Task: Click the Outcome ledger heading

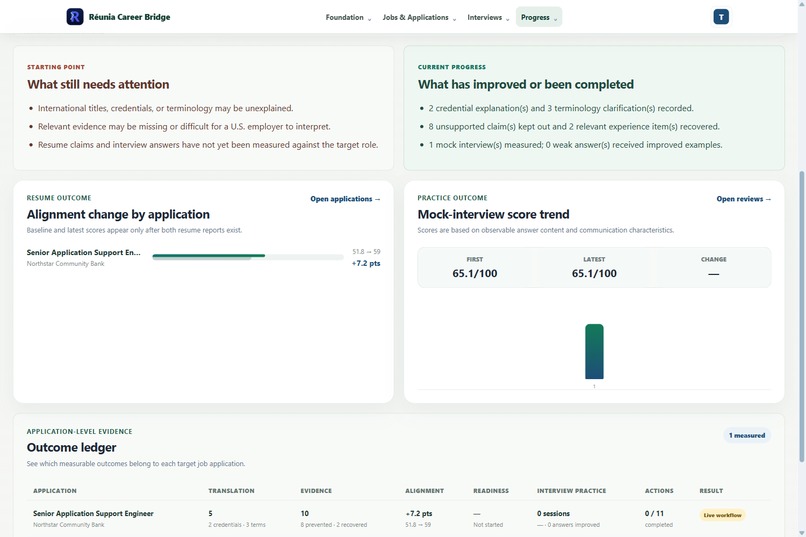Action: click(71, 448)
